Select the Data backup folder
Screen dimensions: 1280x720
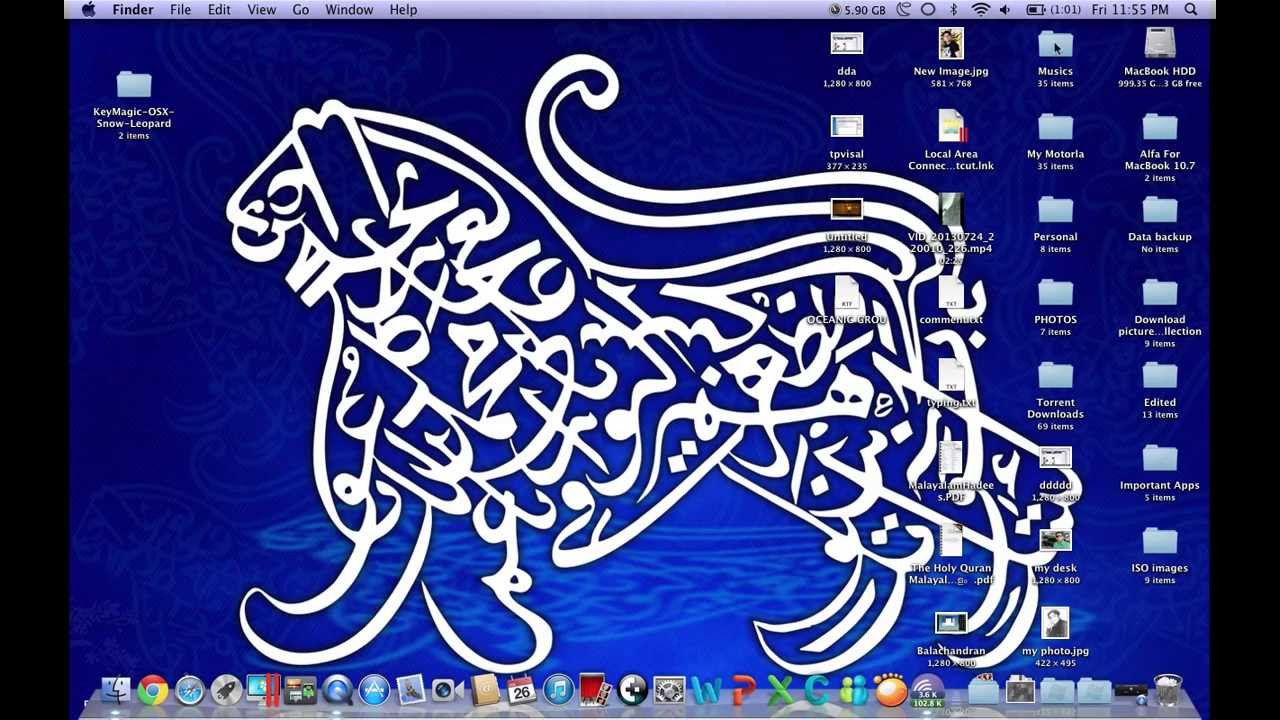click(1160, 211)
